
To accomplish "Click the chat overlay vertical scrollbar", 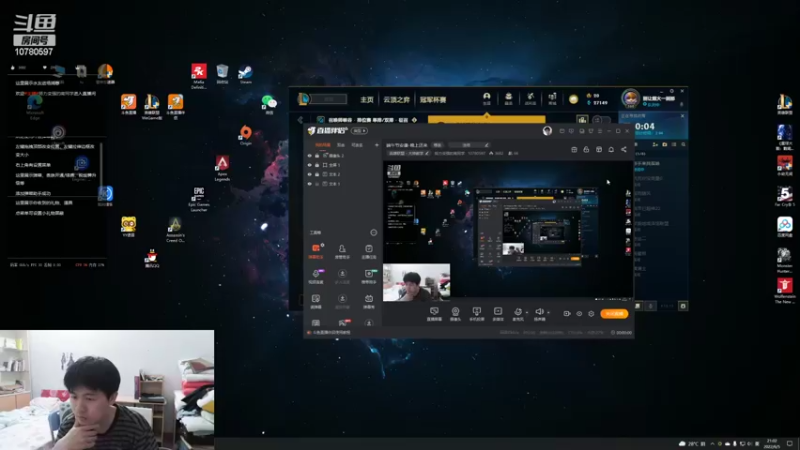I will click(101, 163).
